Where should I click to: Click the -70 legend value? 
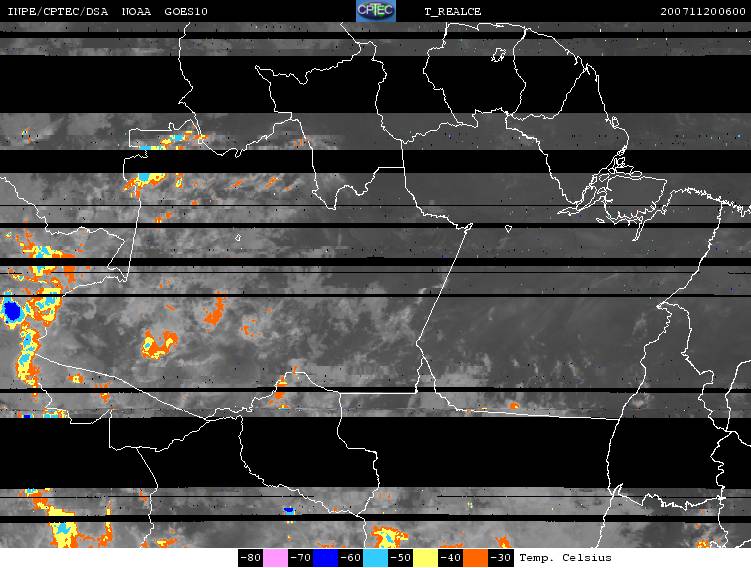click(300, 558)
